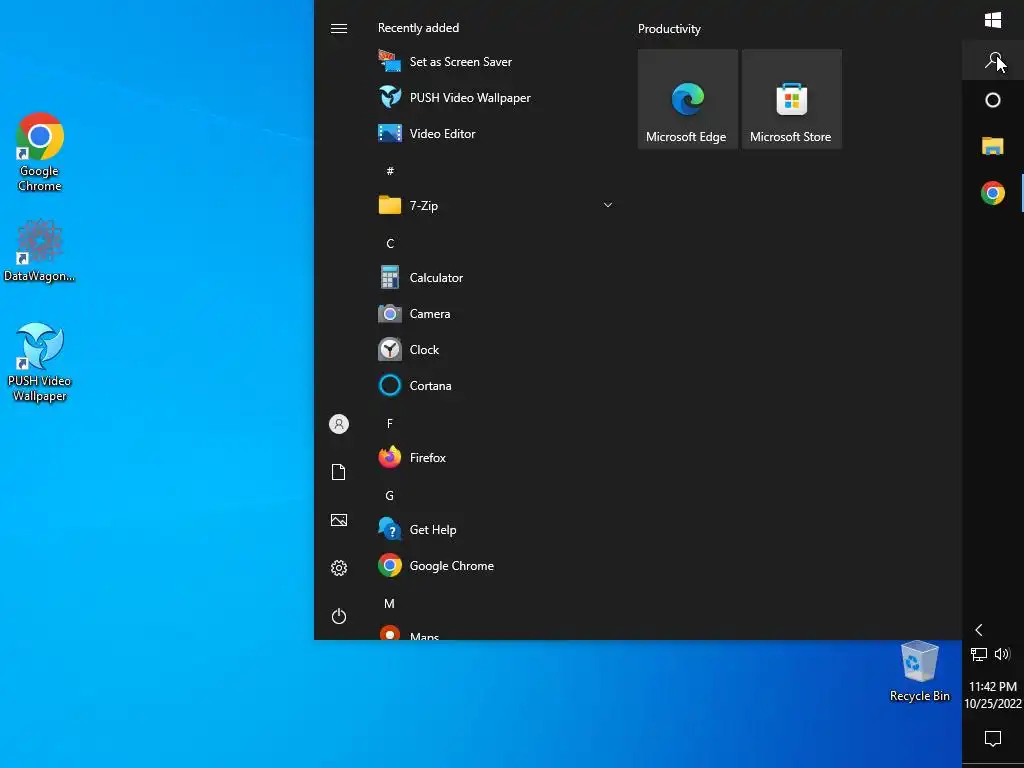Open the 7-Zip folder icon

(390, 205)
